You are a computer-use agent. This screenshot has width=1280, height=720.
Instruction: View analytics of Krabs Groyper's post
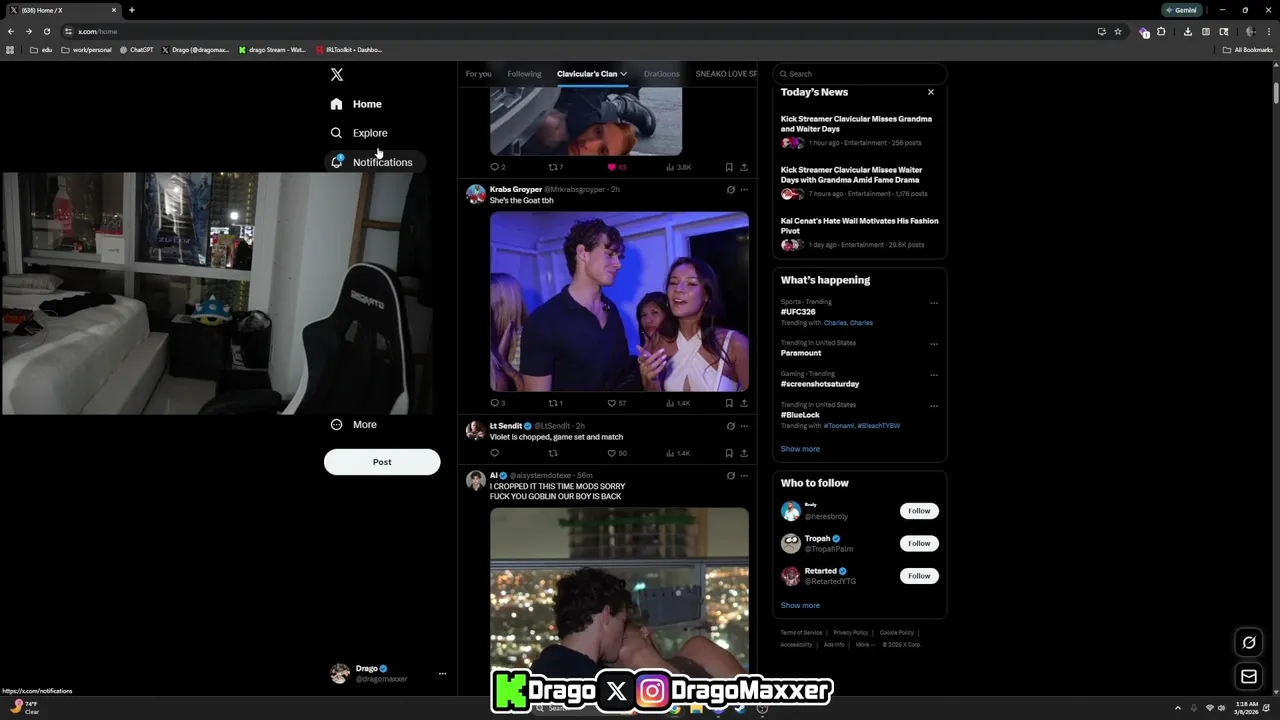click(x=677, y=403)
